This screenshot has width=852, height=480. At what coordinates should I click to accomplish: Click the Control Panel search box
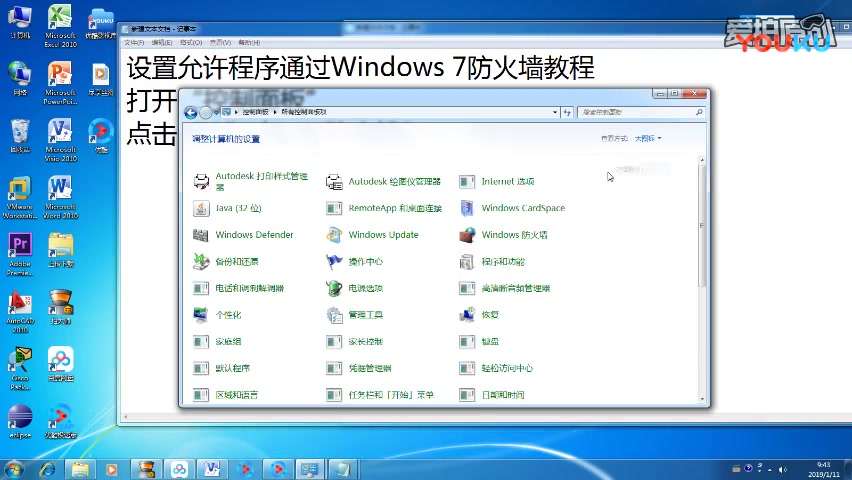(640, 113)
